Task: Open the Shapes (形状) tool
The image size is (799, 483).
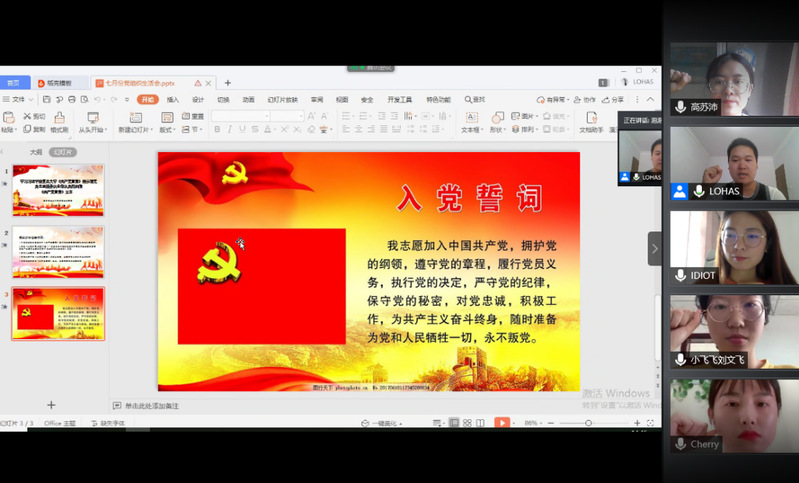Action: pyautogui.click(x=497, y=118)
